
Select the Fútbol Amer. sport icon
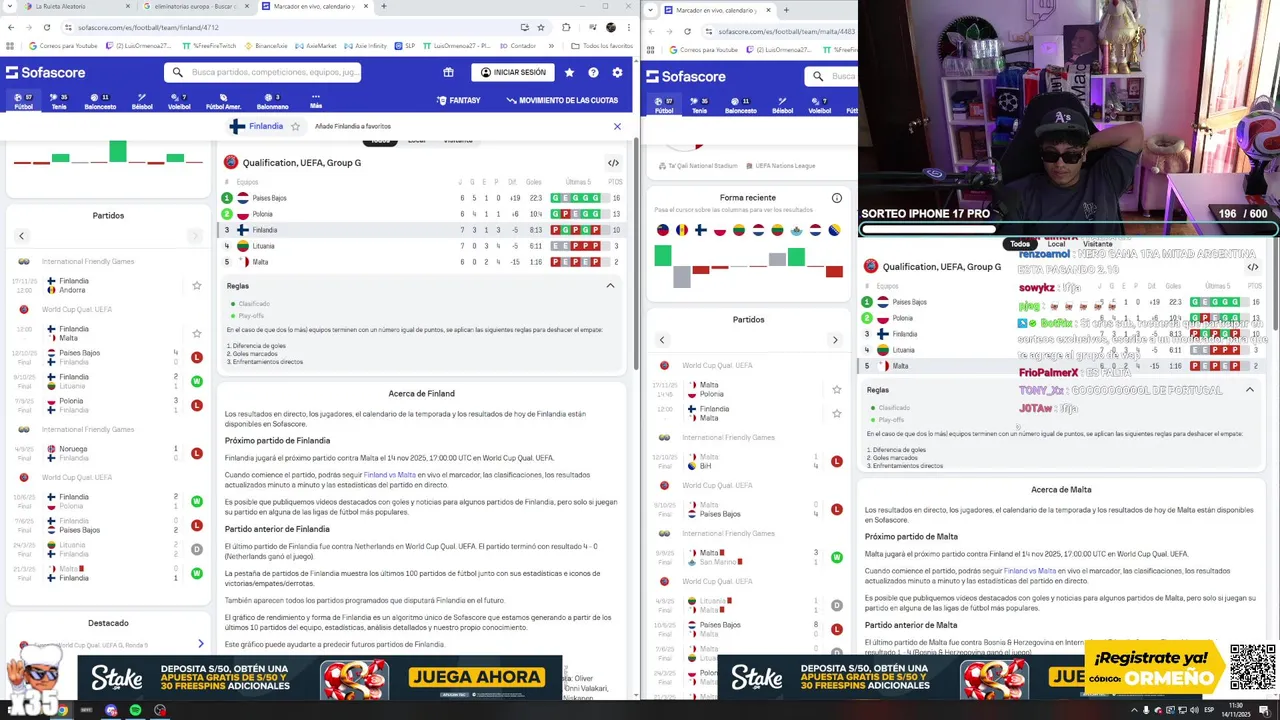pyautogui.click(x=223, y=102)
